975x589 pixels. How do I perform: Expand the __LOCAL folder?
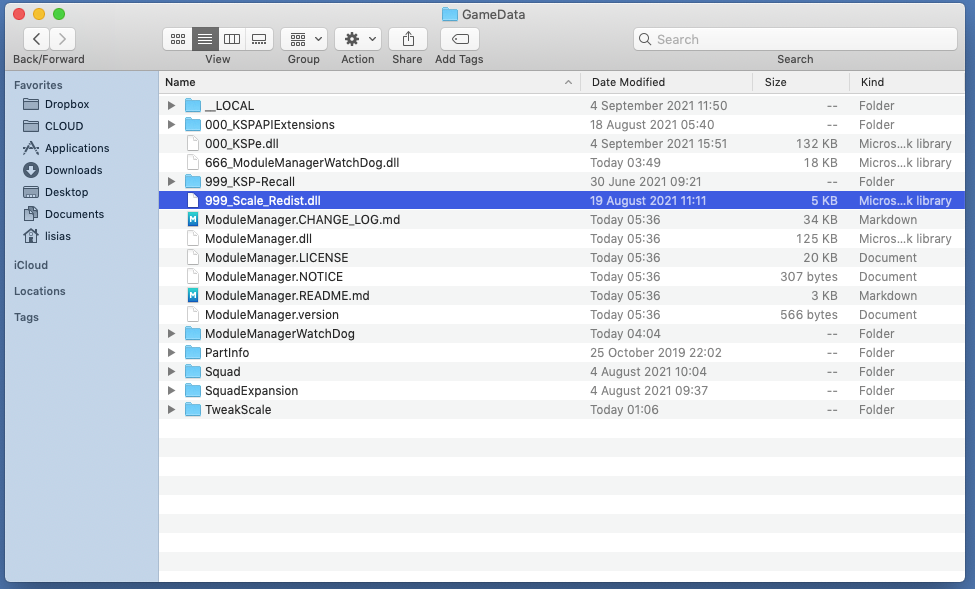(171, 106)
